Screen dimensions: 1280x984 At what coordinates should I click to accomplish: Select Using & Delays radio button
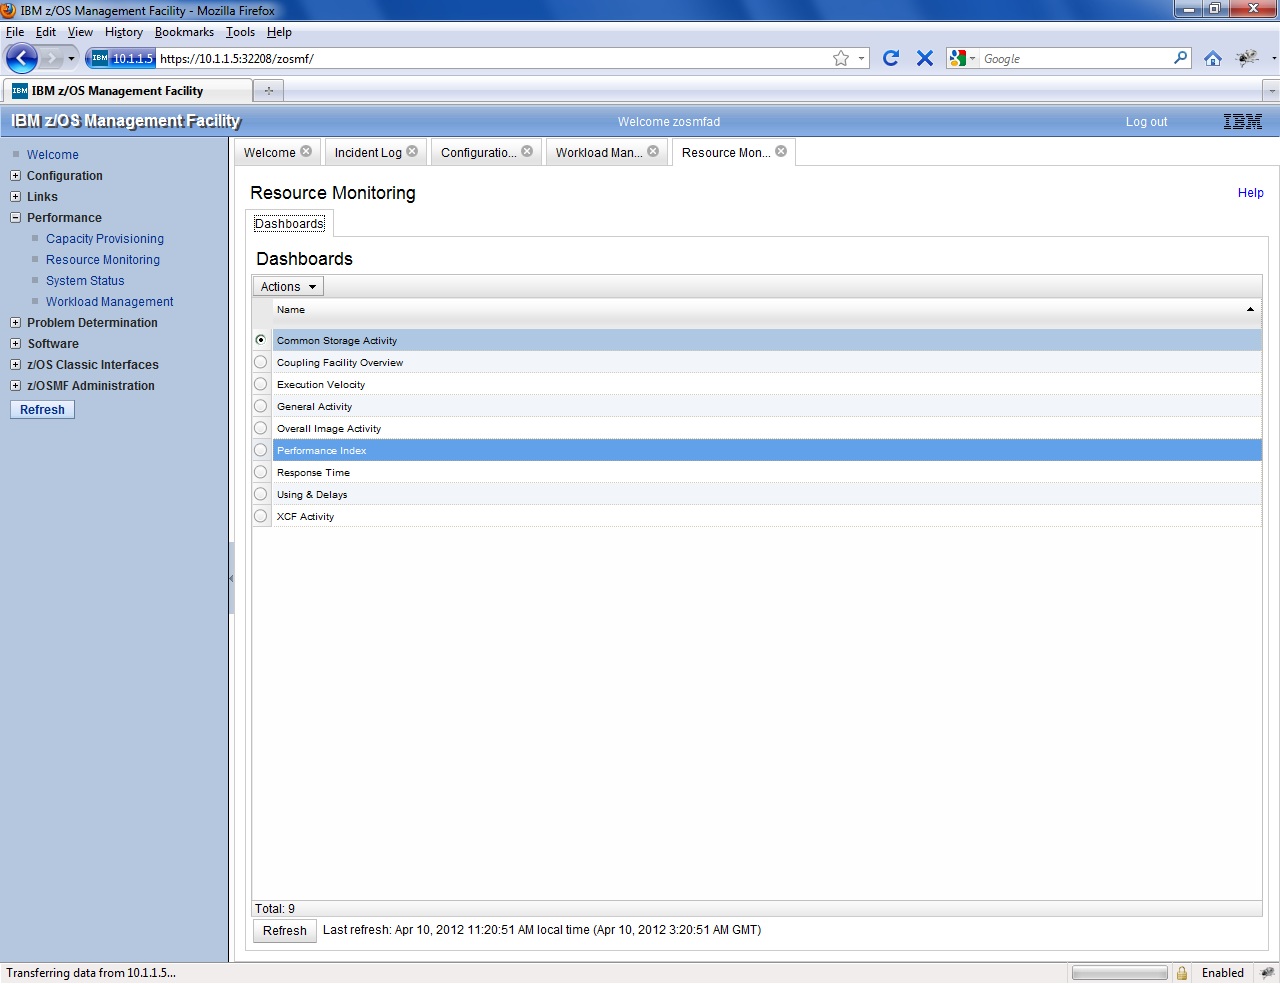261,494
